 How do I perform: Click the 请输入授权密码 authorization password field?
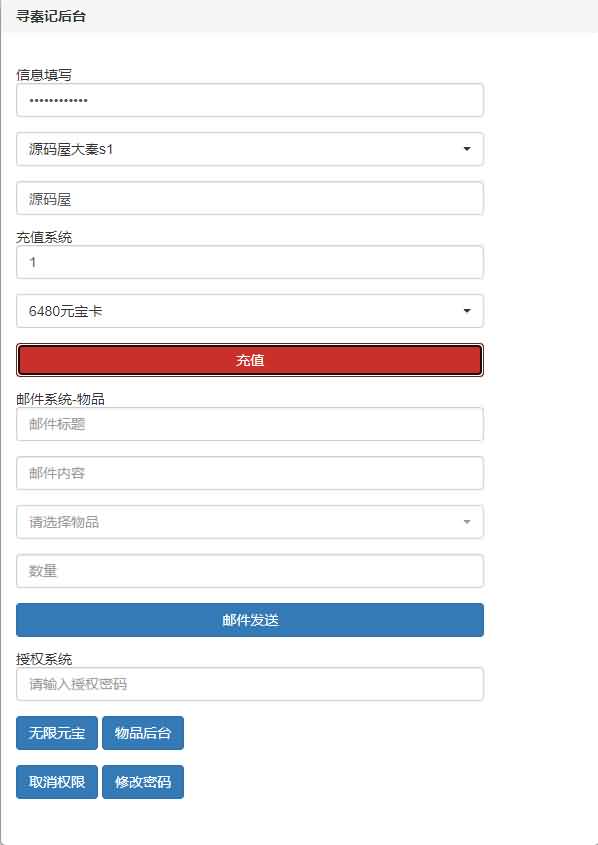(249, 684)
